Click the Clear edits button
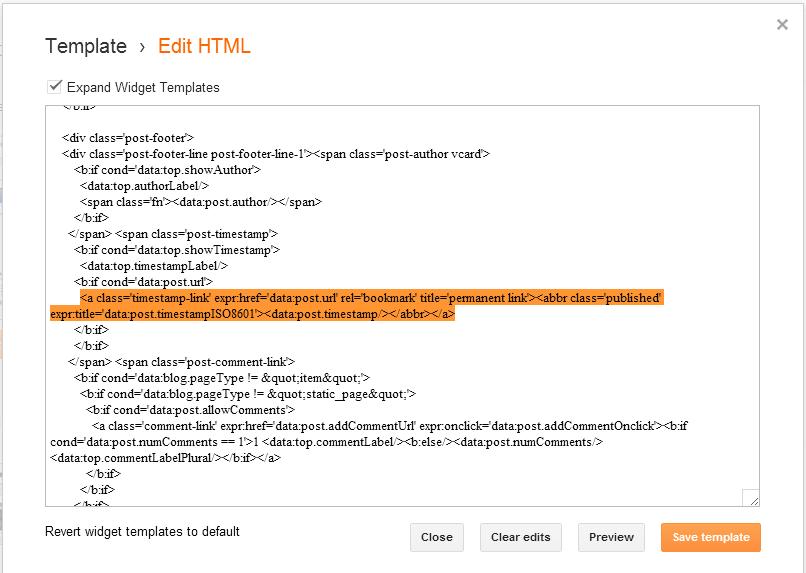Screen dimensions: 806x573 pyautogui.click(x=520, y=537)
